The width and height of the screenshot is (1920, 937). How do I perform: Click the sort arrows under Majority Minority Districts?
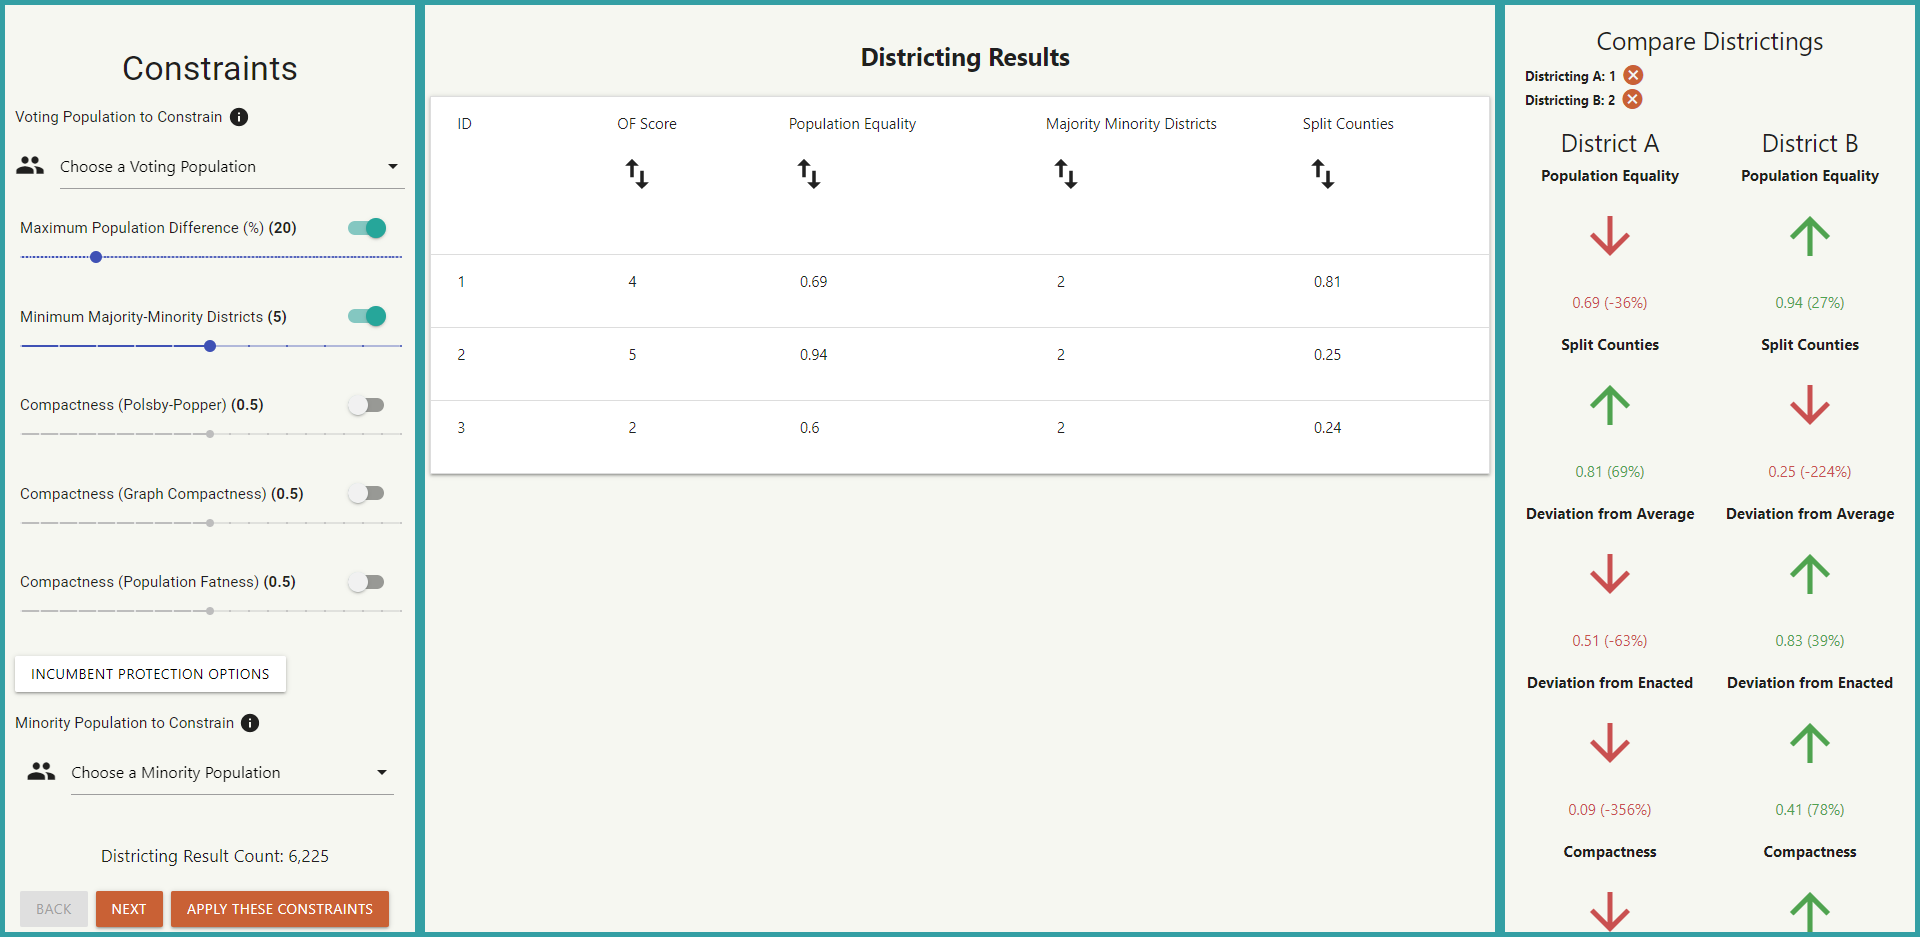tap(1066, 174)
